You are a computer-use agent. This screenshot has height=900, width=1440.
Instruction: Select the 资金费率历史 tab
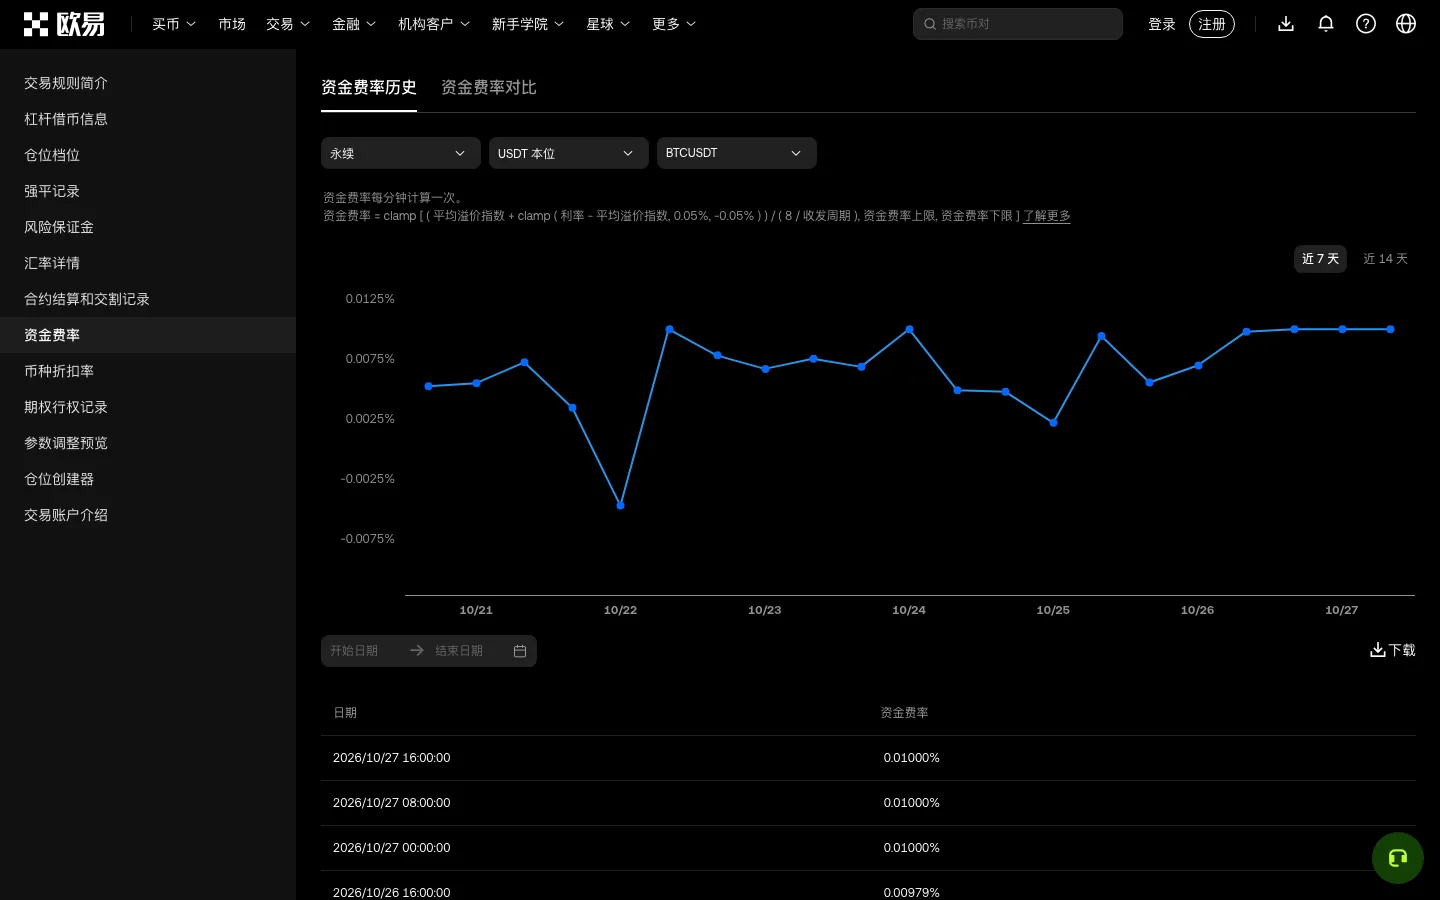[369, 88]
